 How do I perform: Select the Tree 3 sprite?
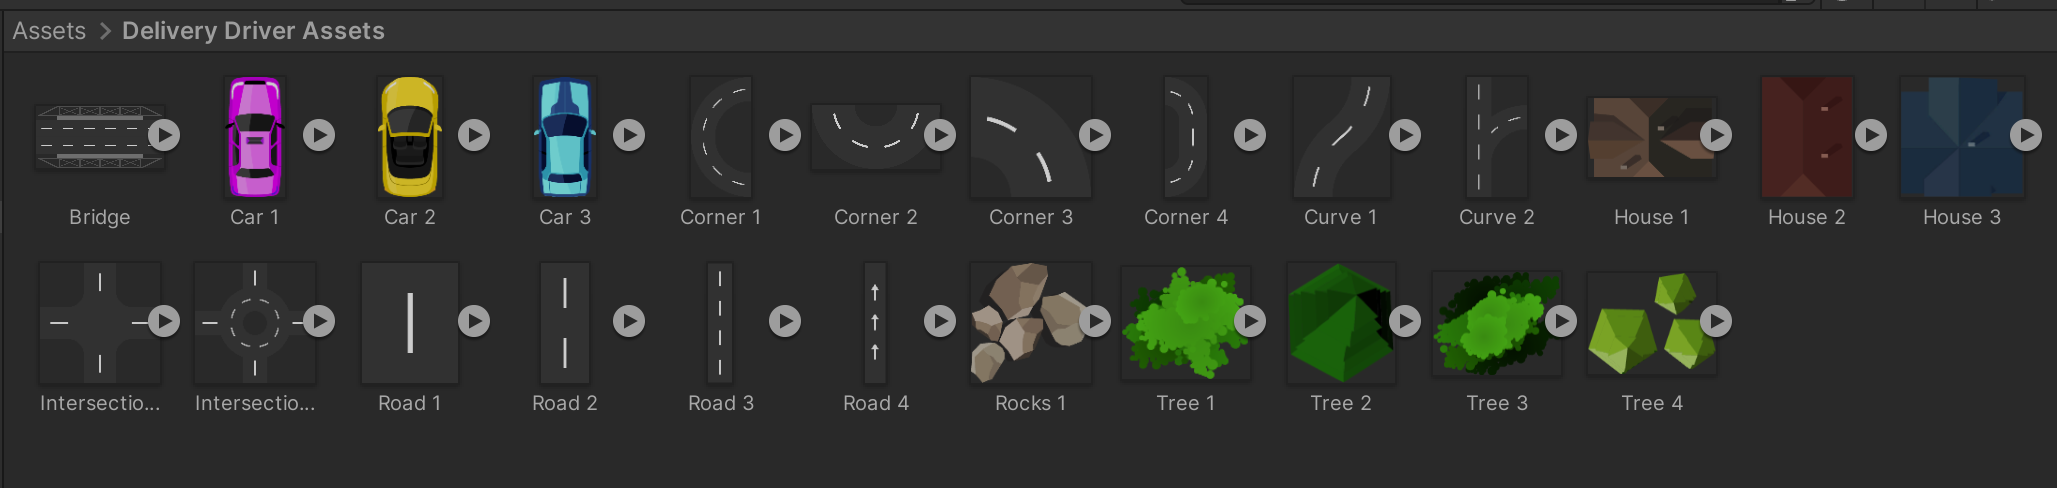1496,323
